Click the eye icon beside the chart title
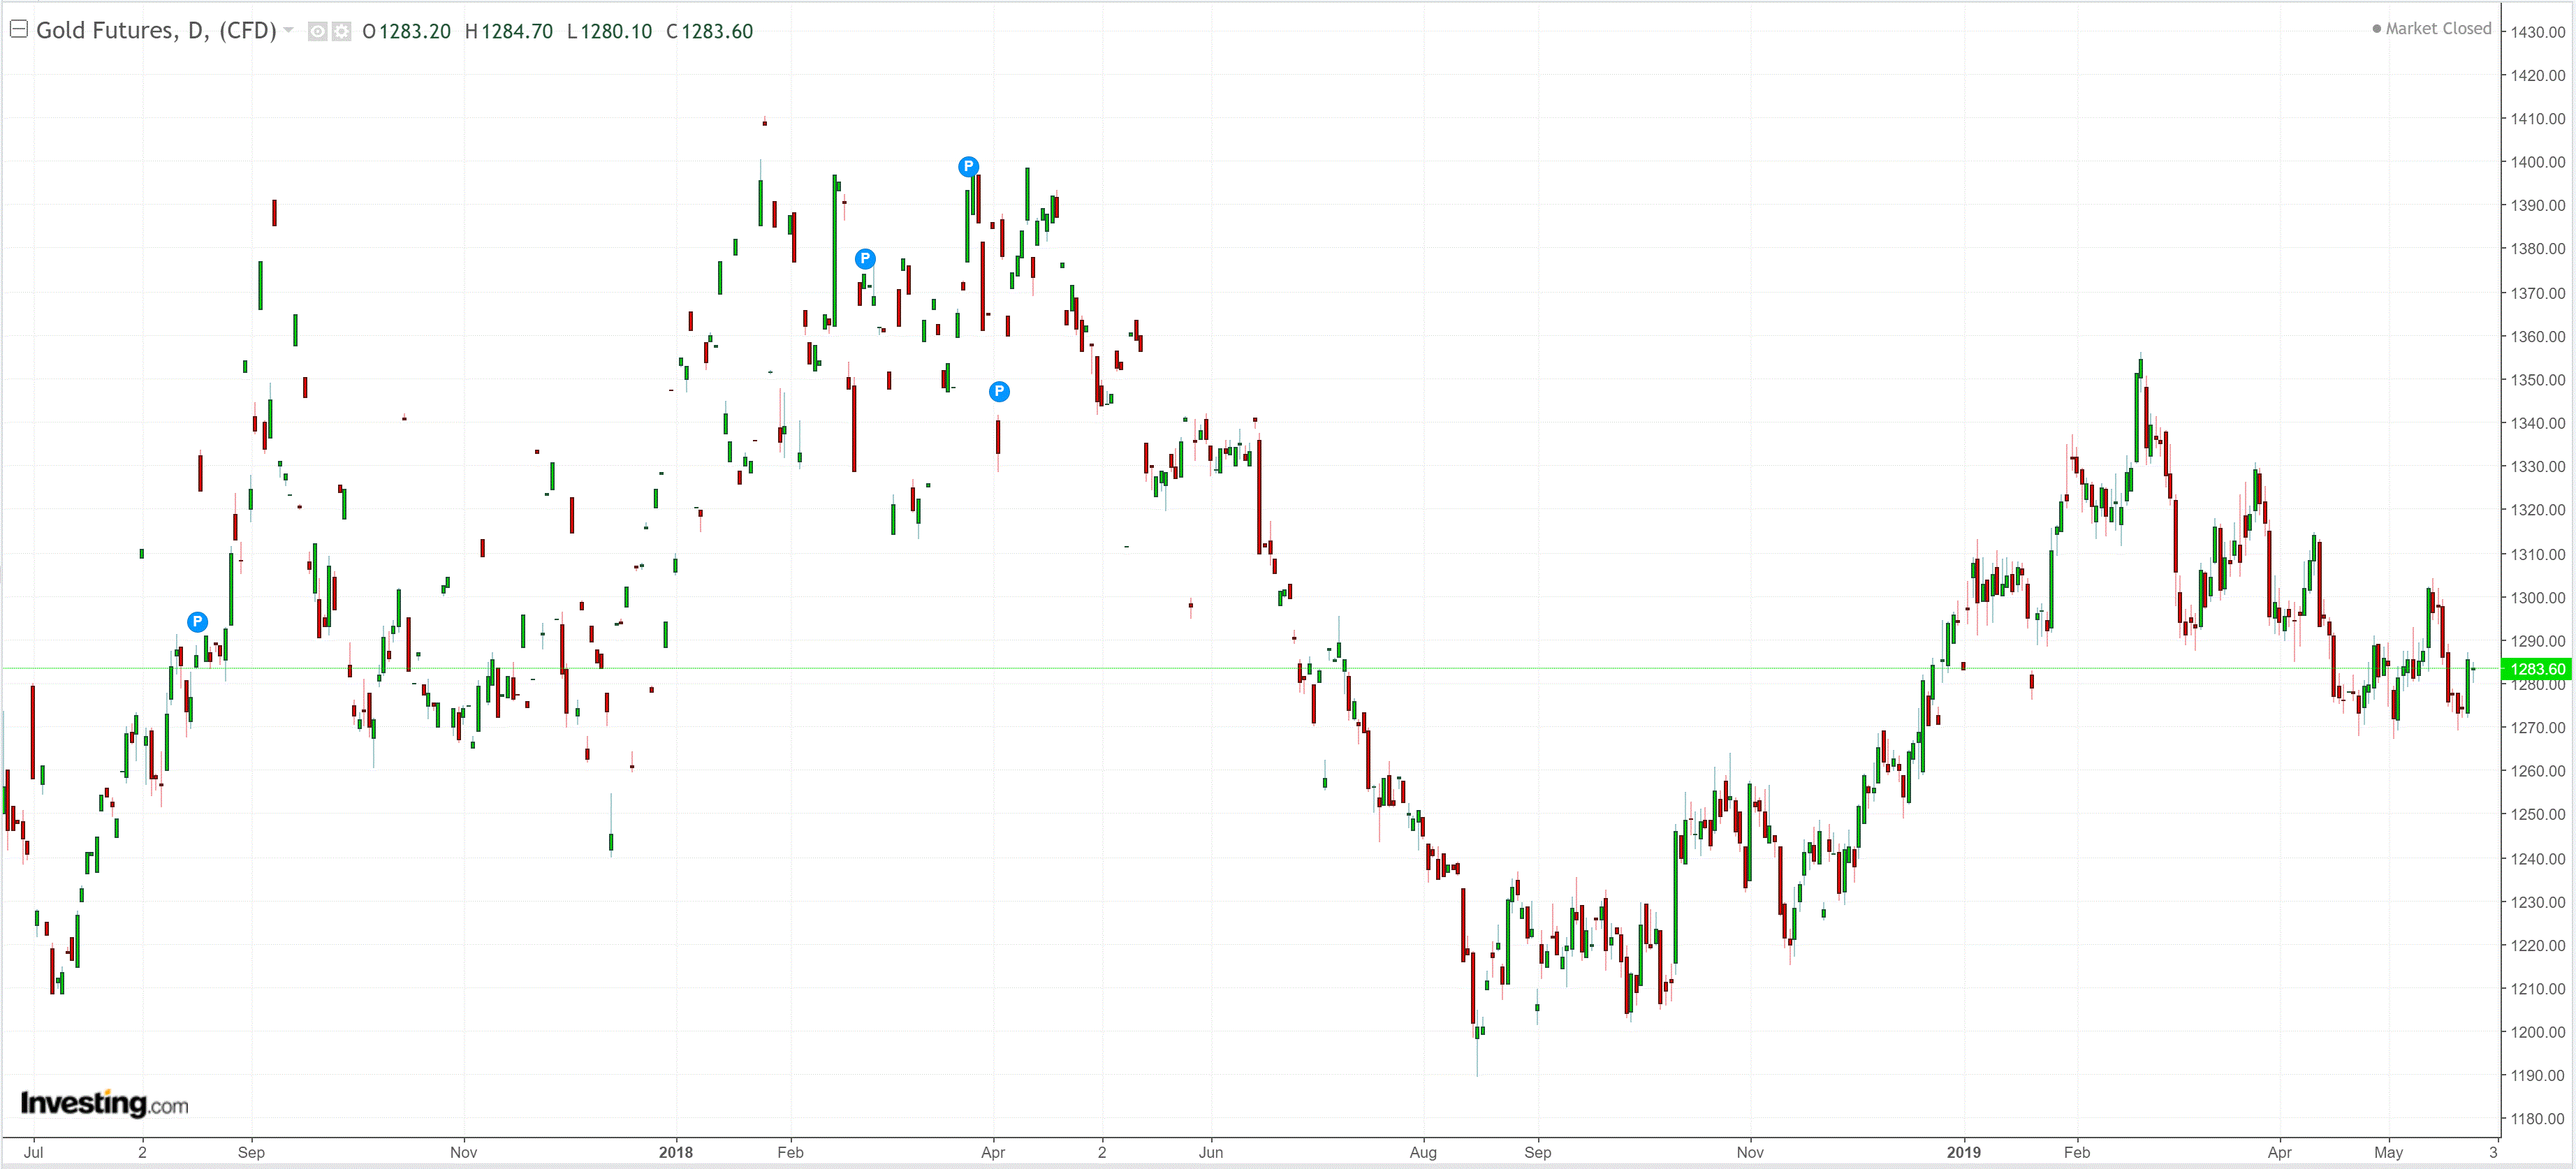 [317, 31]
